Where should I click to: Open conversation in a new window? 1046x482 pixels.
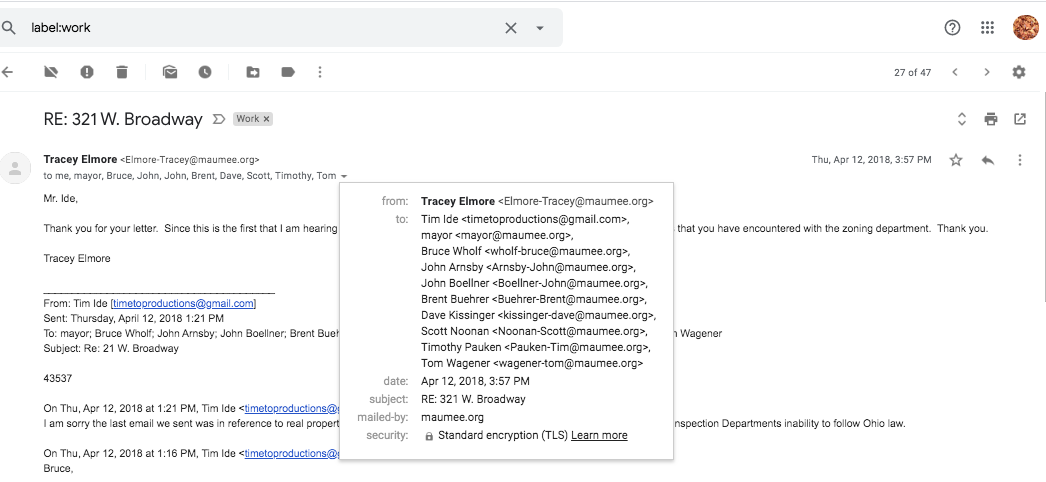click(x=1020, y=119)
